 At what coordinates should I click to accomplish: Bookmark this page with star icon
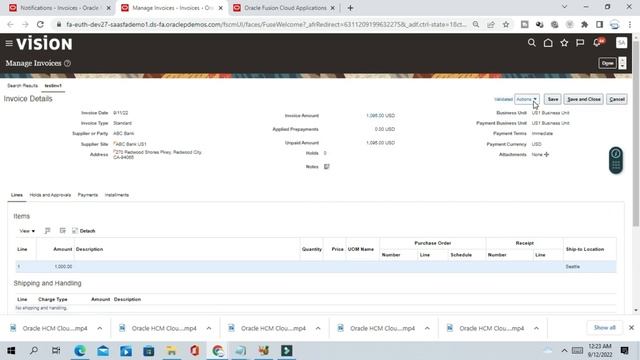(x=506, y=24)
